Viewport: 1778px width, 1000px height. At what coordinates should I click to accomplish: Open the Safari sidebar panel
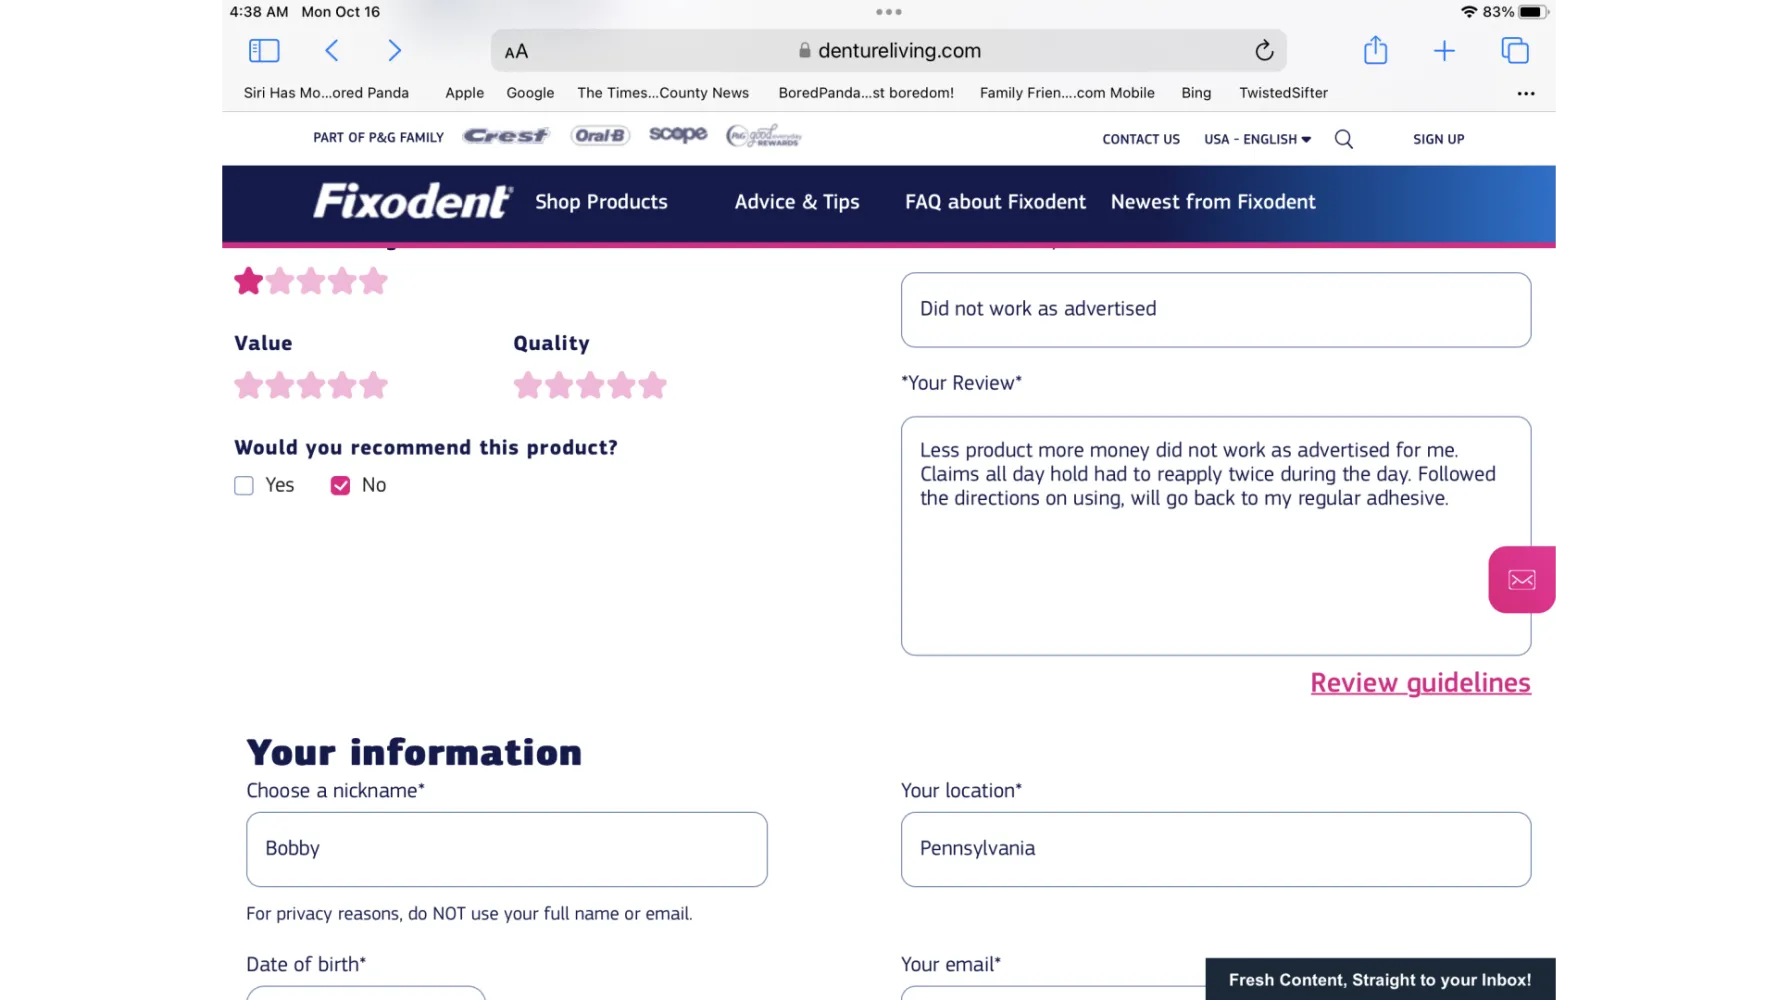(x=264, y=50)
